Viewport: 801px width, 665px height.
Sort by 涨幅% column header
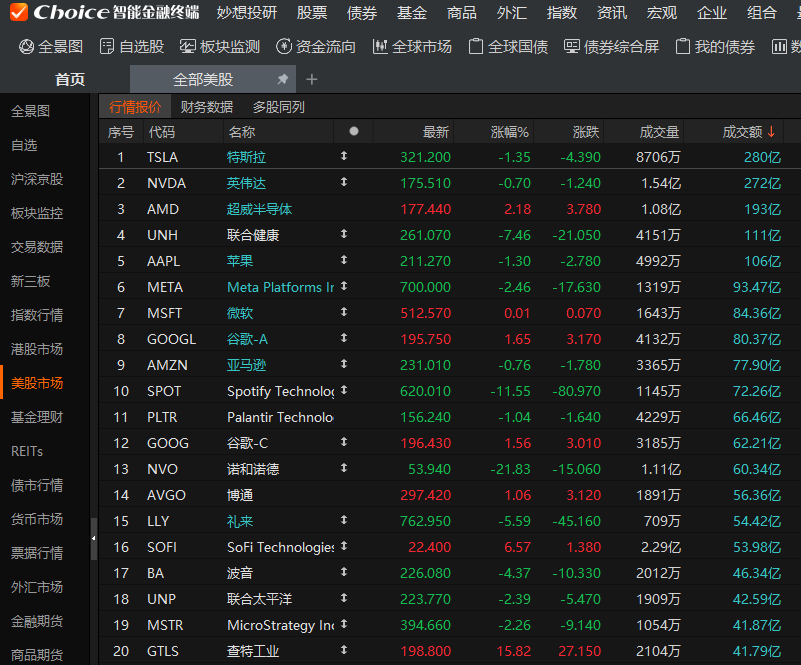click(509, 132)
